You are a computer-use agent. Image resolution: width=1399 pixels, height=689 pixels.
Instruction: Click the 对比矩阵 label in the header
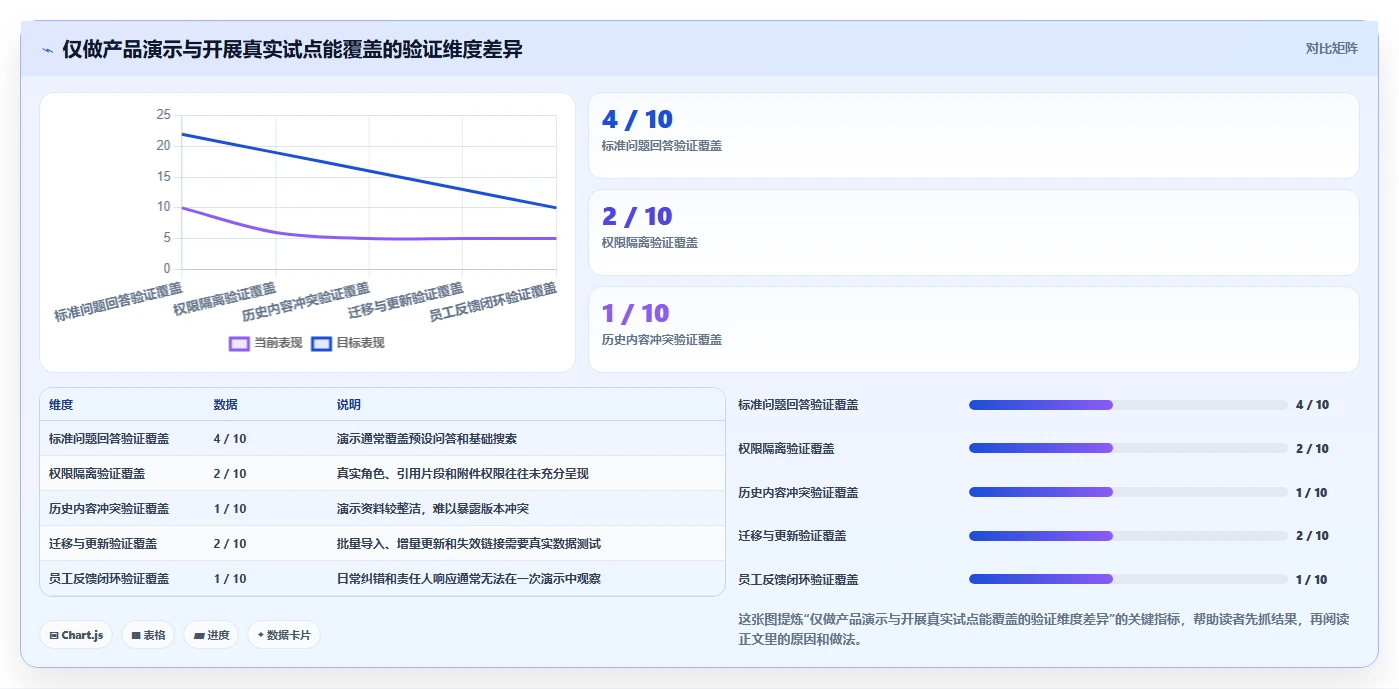pyautogui.click(x=1331, y=48)
